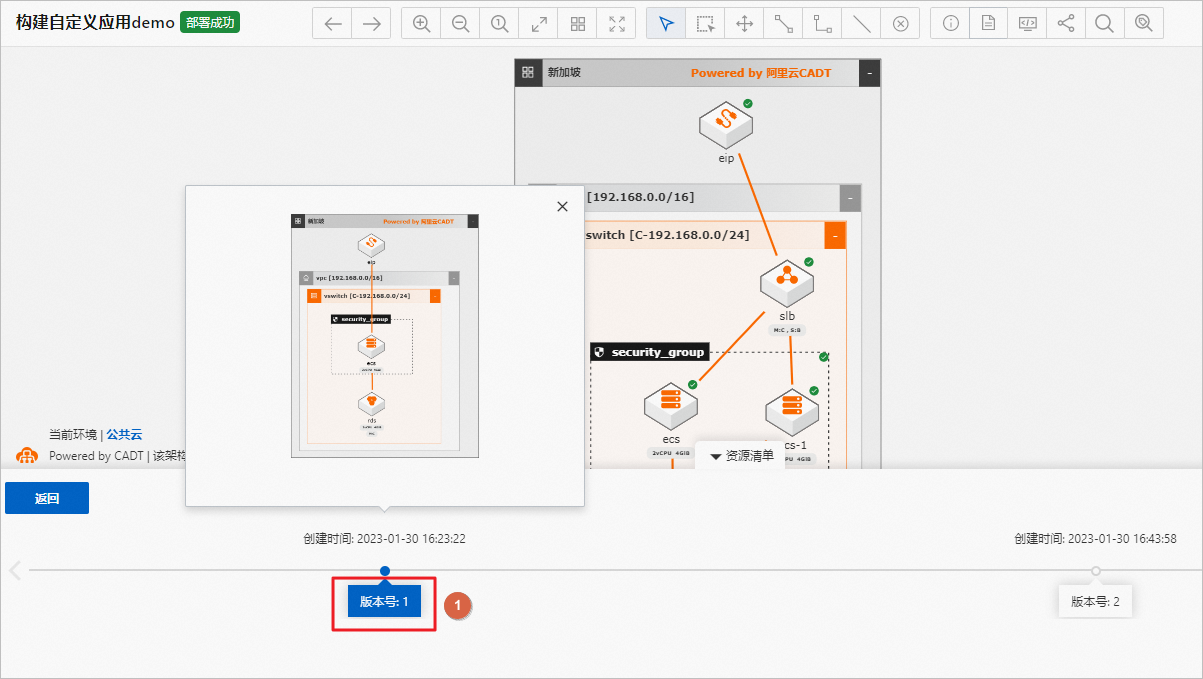
Task: Click the Powered by 阿里云CADT text
Action: 761,73
